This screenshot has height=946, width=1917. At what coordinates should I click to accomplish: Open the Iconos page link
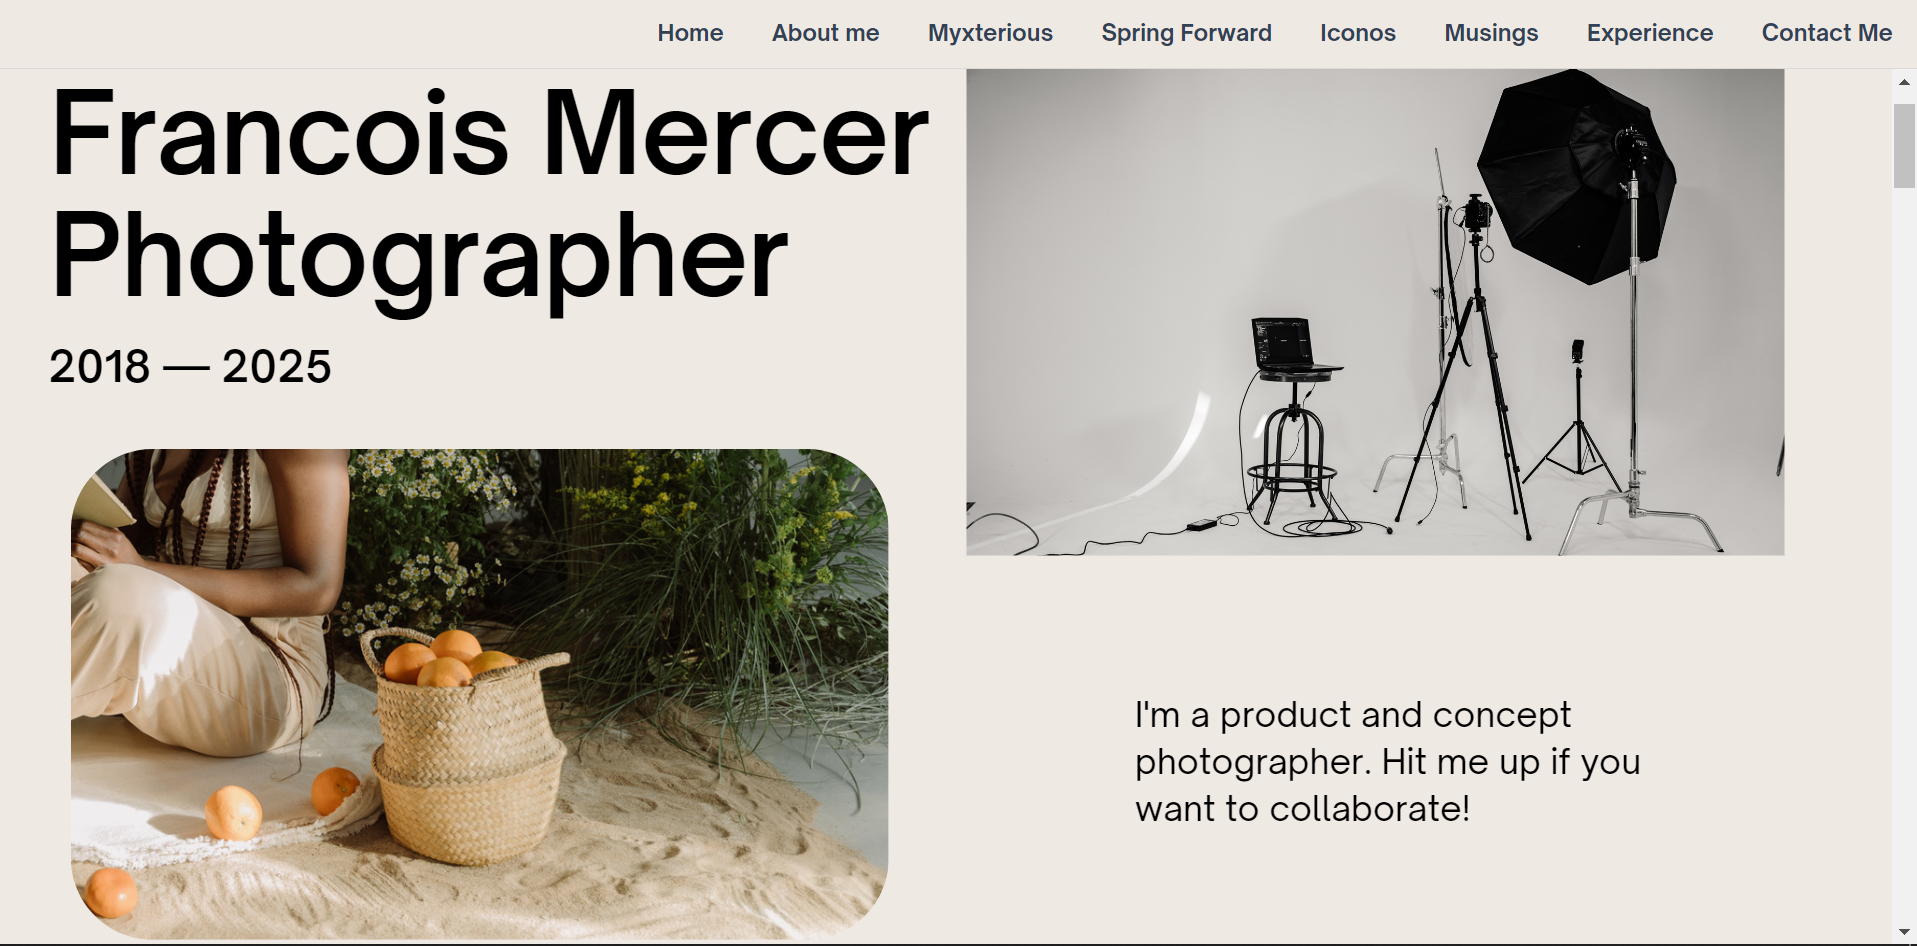point(1357,33)
